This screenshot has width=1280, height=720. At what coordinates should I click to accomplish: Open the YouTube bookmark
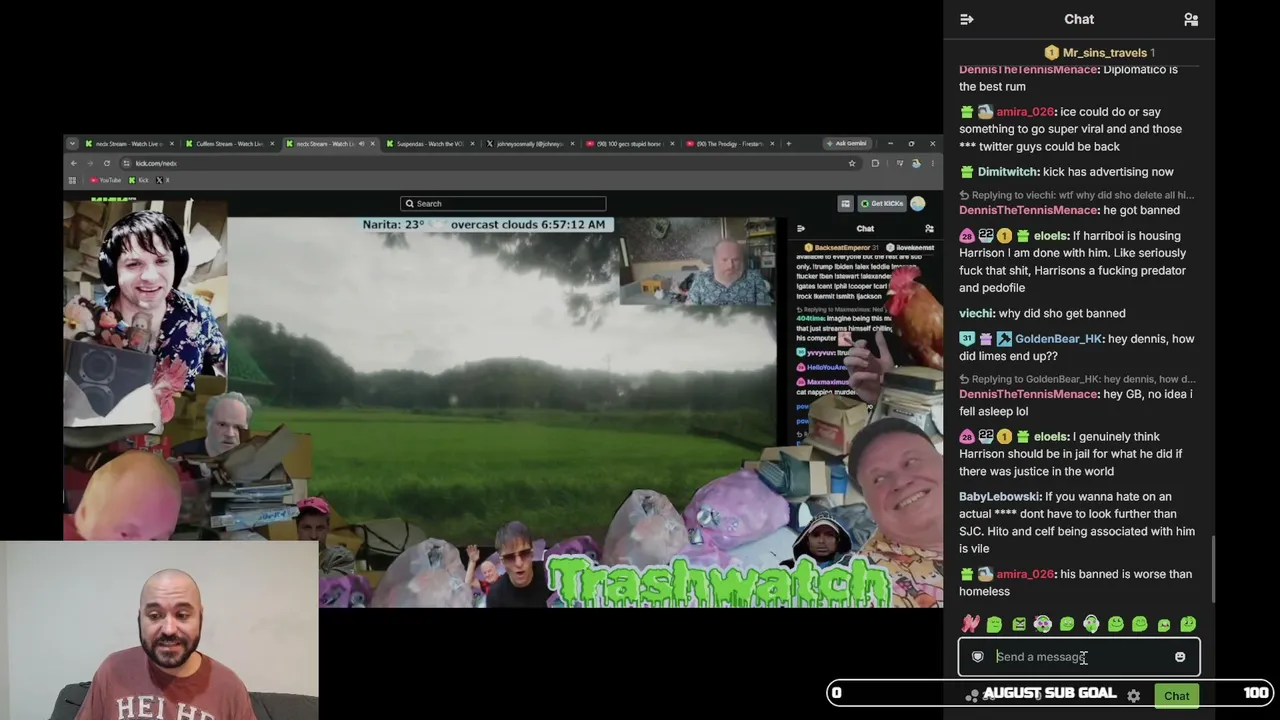(105, 180)
